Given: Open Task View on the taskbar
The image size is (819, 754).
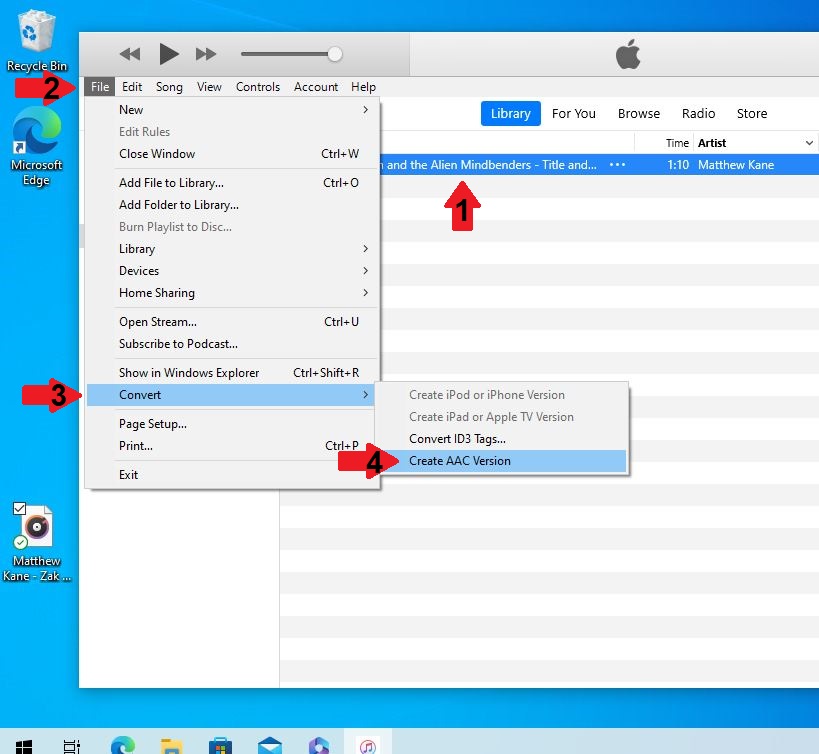Looking at the screenshot, I should [72, 746].
